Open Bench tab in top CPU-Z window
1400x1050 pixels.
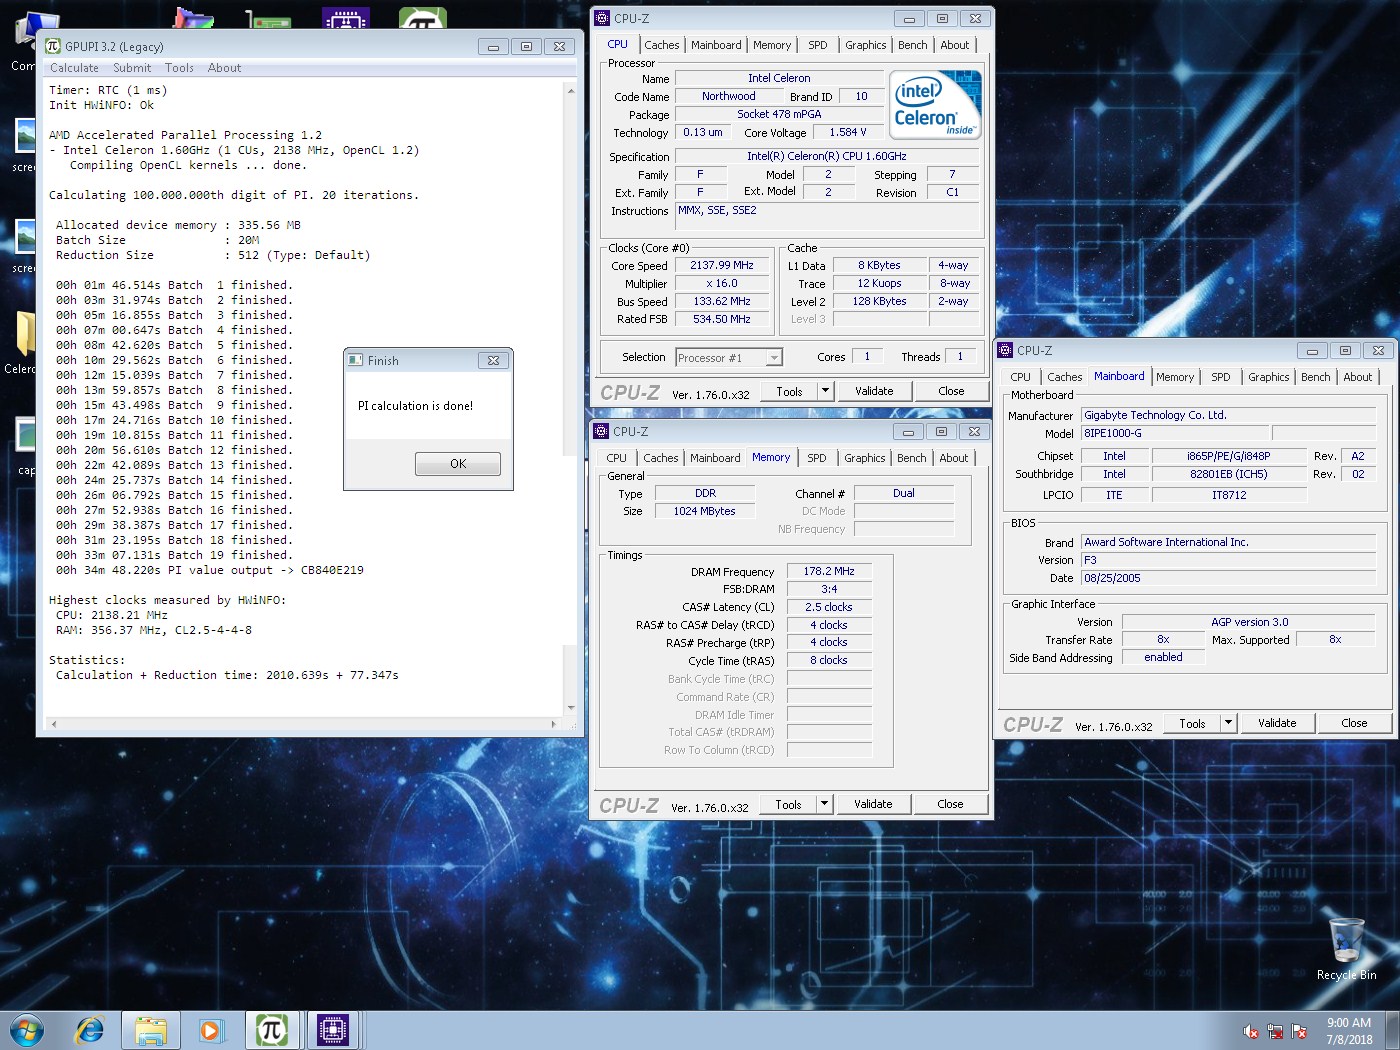pos(912,45)
